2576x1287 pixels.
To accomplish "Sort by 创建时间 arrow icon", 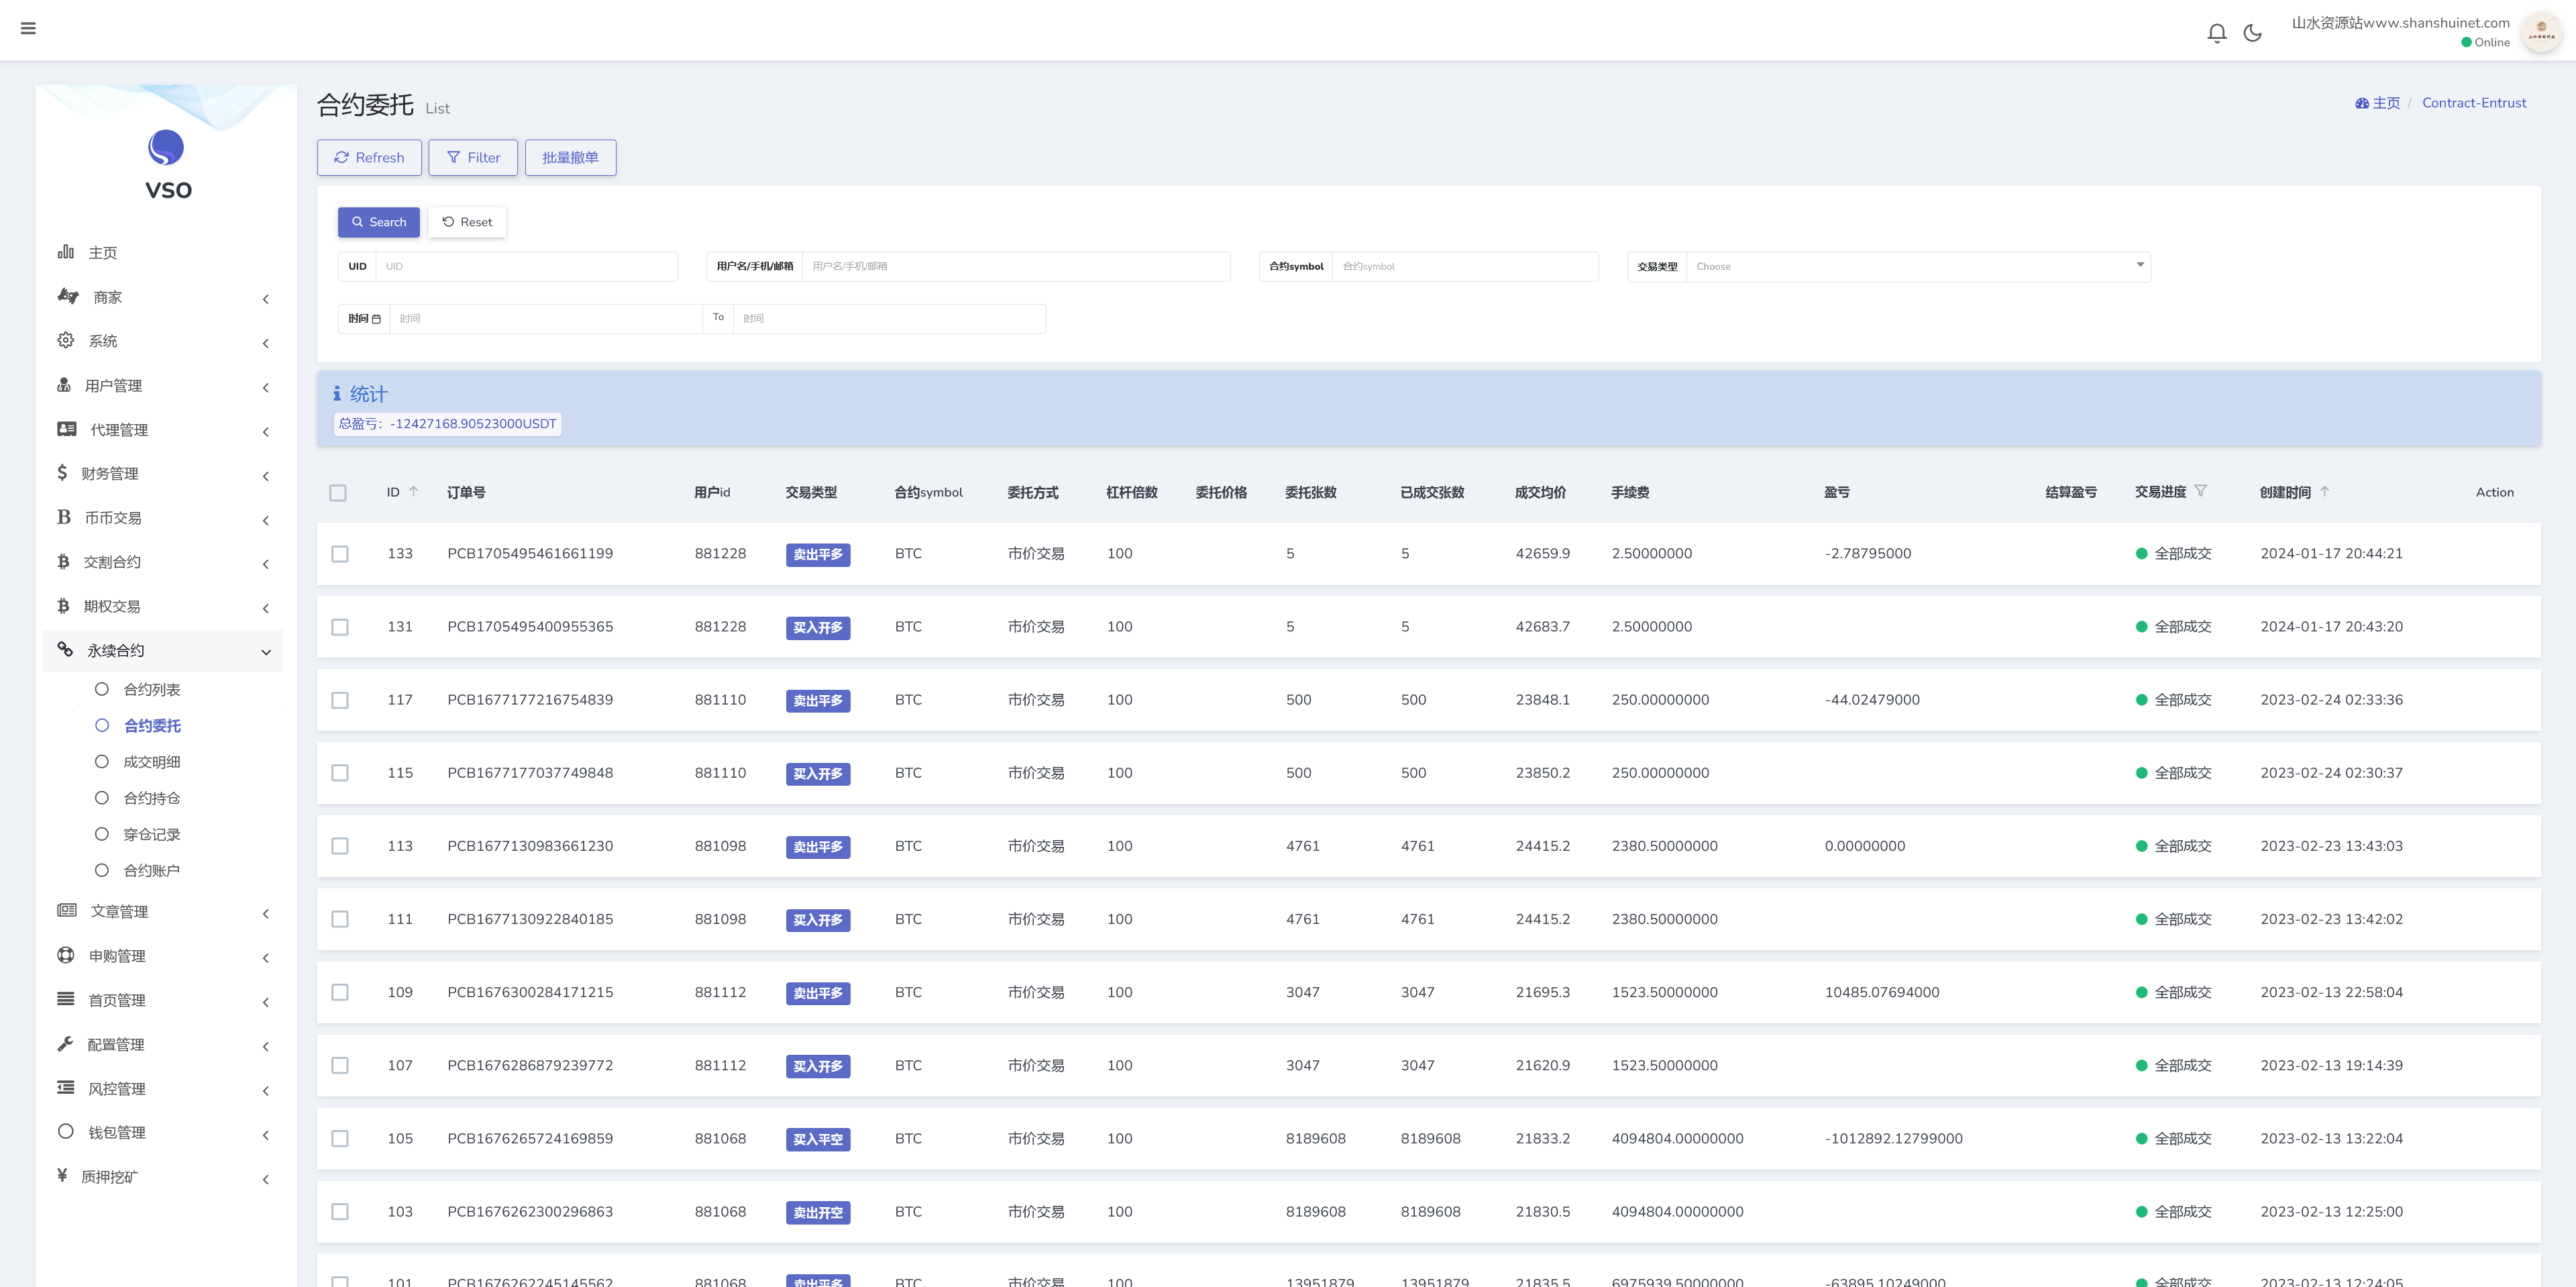I will [2324, 491].
